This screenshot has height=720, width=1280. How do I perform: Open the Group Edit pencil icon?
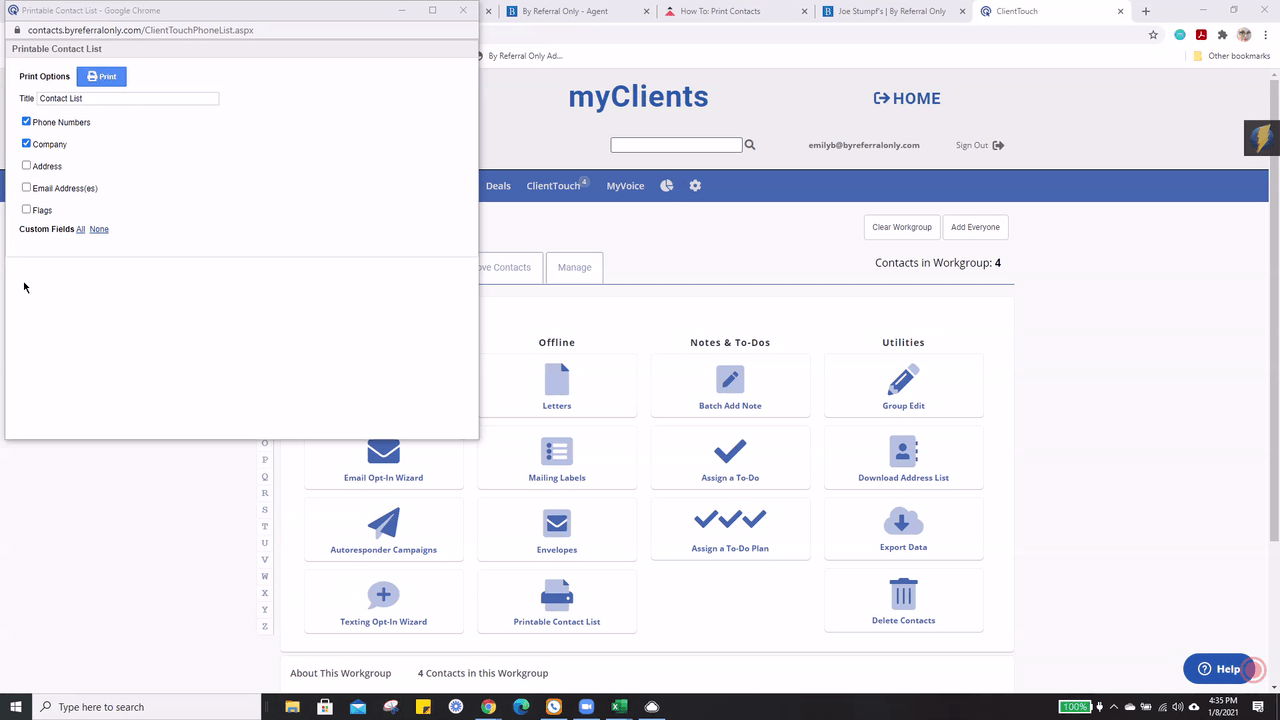[903, 380]
